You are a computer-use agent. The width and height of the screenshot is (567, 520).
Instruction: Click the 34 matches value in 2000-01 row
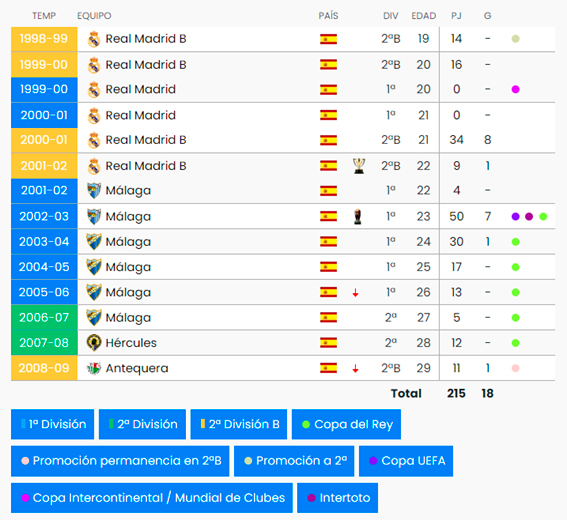(x=456, y=140)
